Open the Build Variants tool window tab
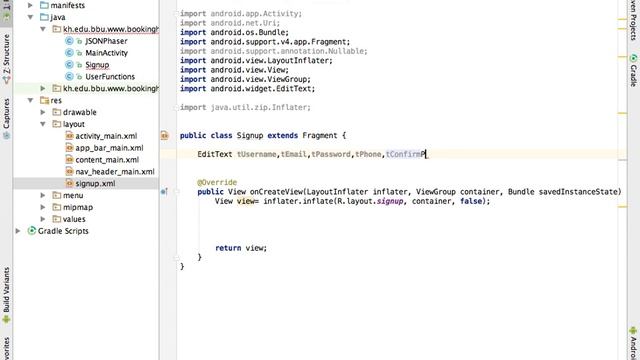 point(6,295)
